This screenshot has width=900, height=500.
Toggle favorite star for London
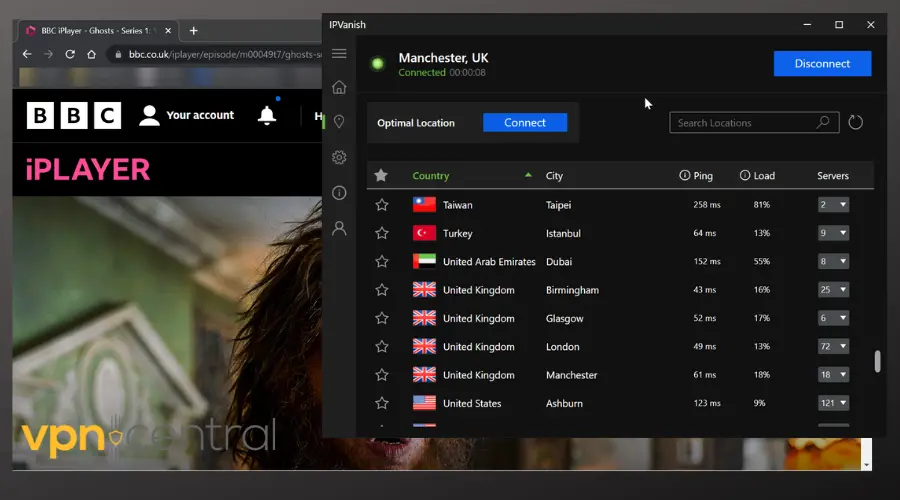click(x=382, y=347)
